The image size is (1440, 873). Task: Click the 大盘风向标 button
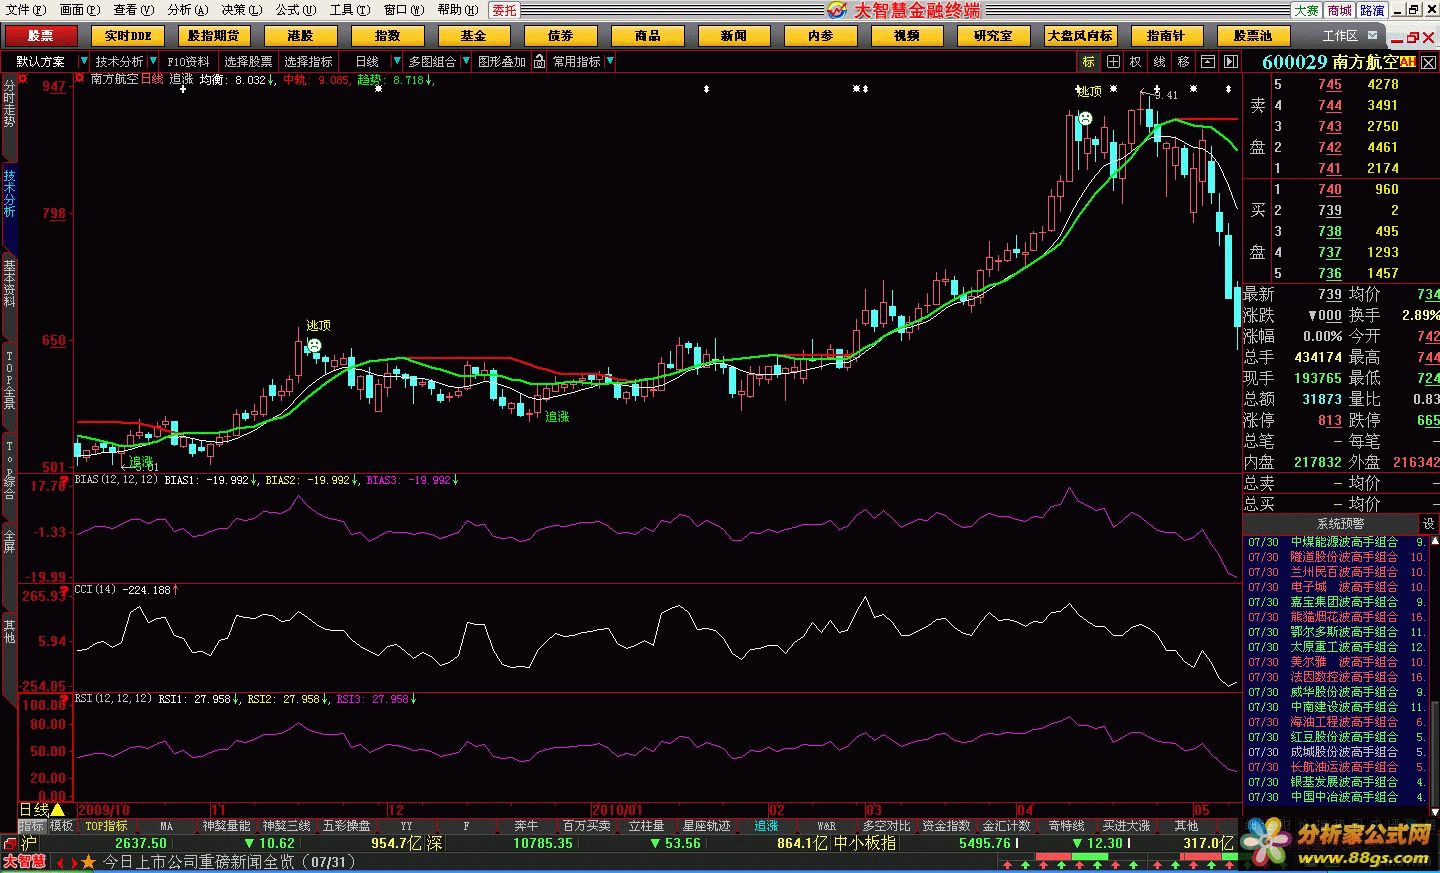(x=1080, y=35)
